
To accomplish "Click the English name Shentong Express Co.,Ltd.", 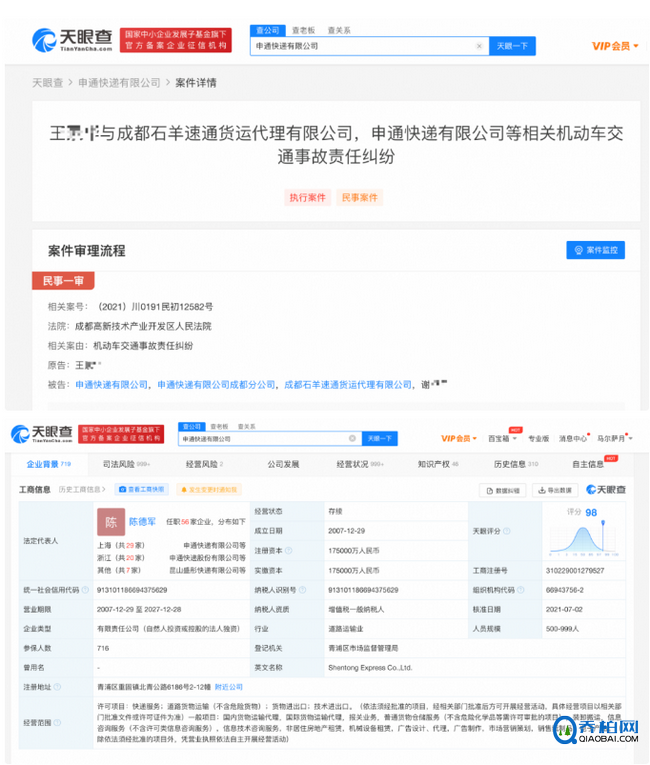I will click(x=370, y=667).
